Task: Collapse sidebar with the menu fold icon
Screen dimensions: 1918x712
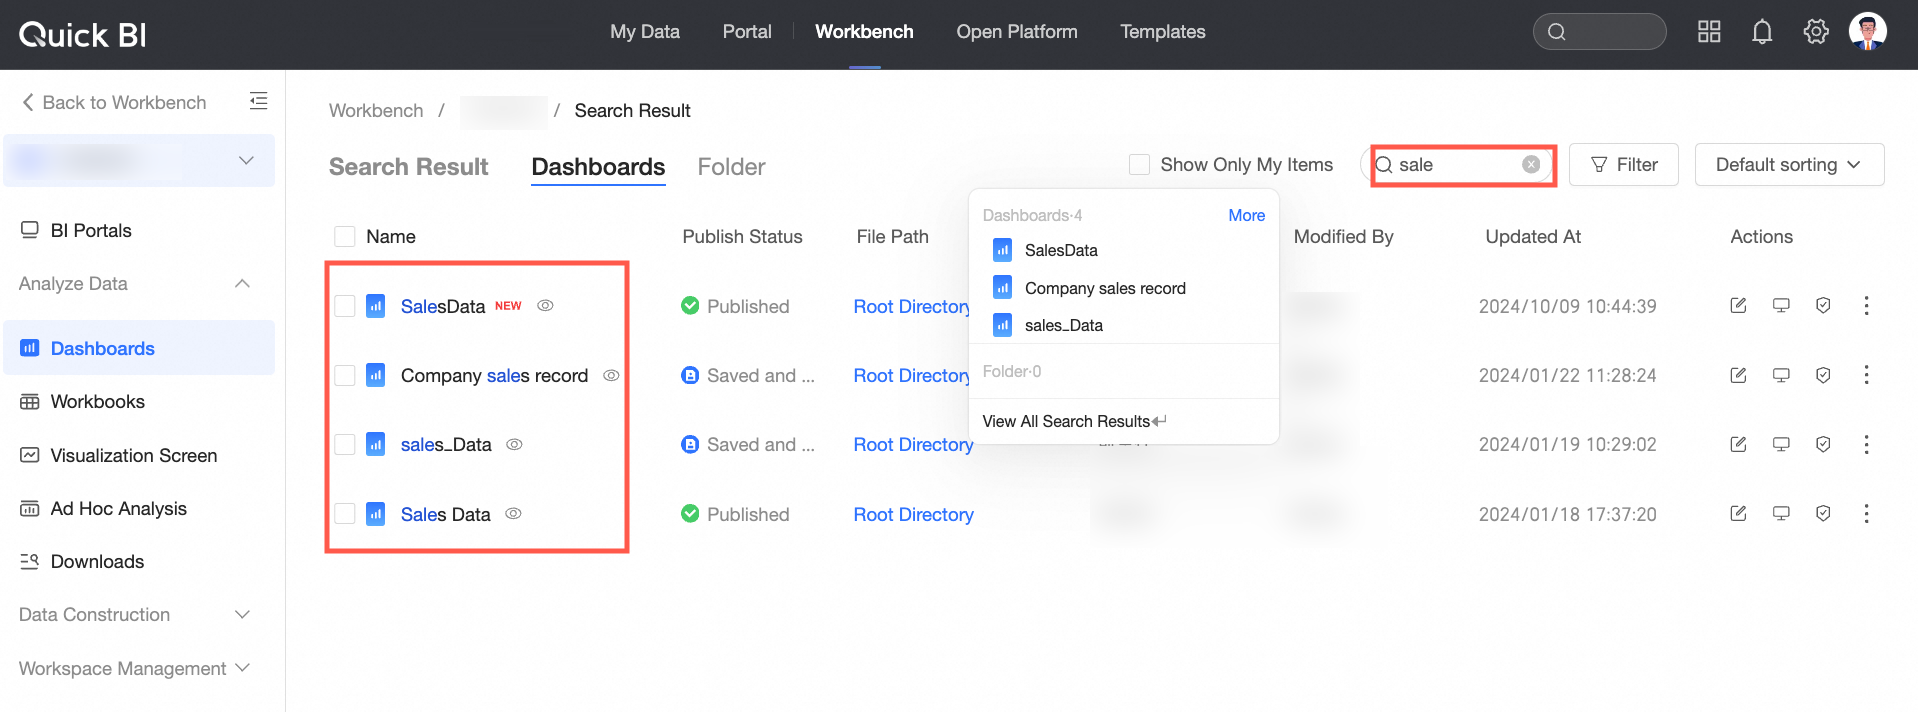Action: 258,101
